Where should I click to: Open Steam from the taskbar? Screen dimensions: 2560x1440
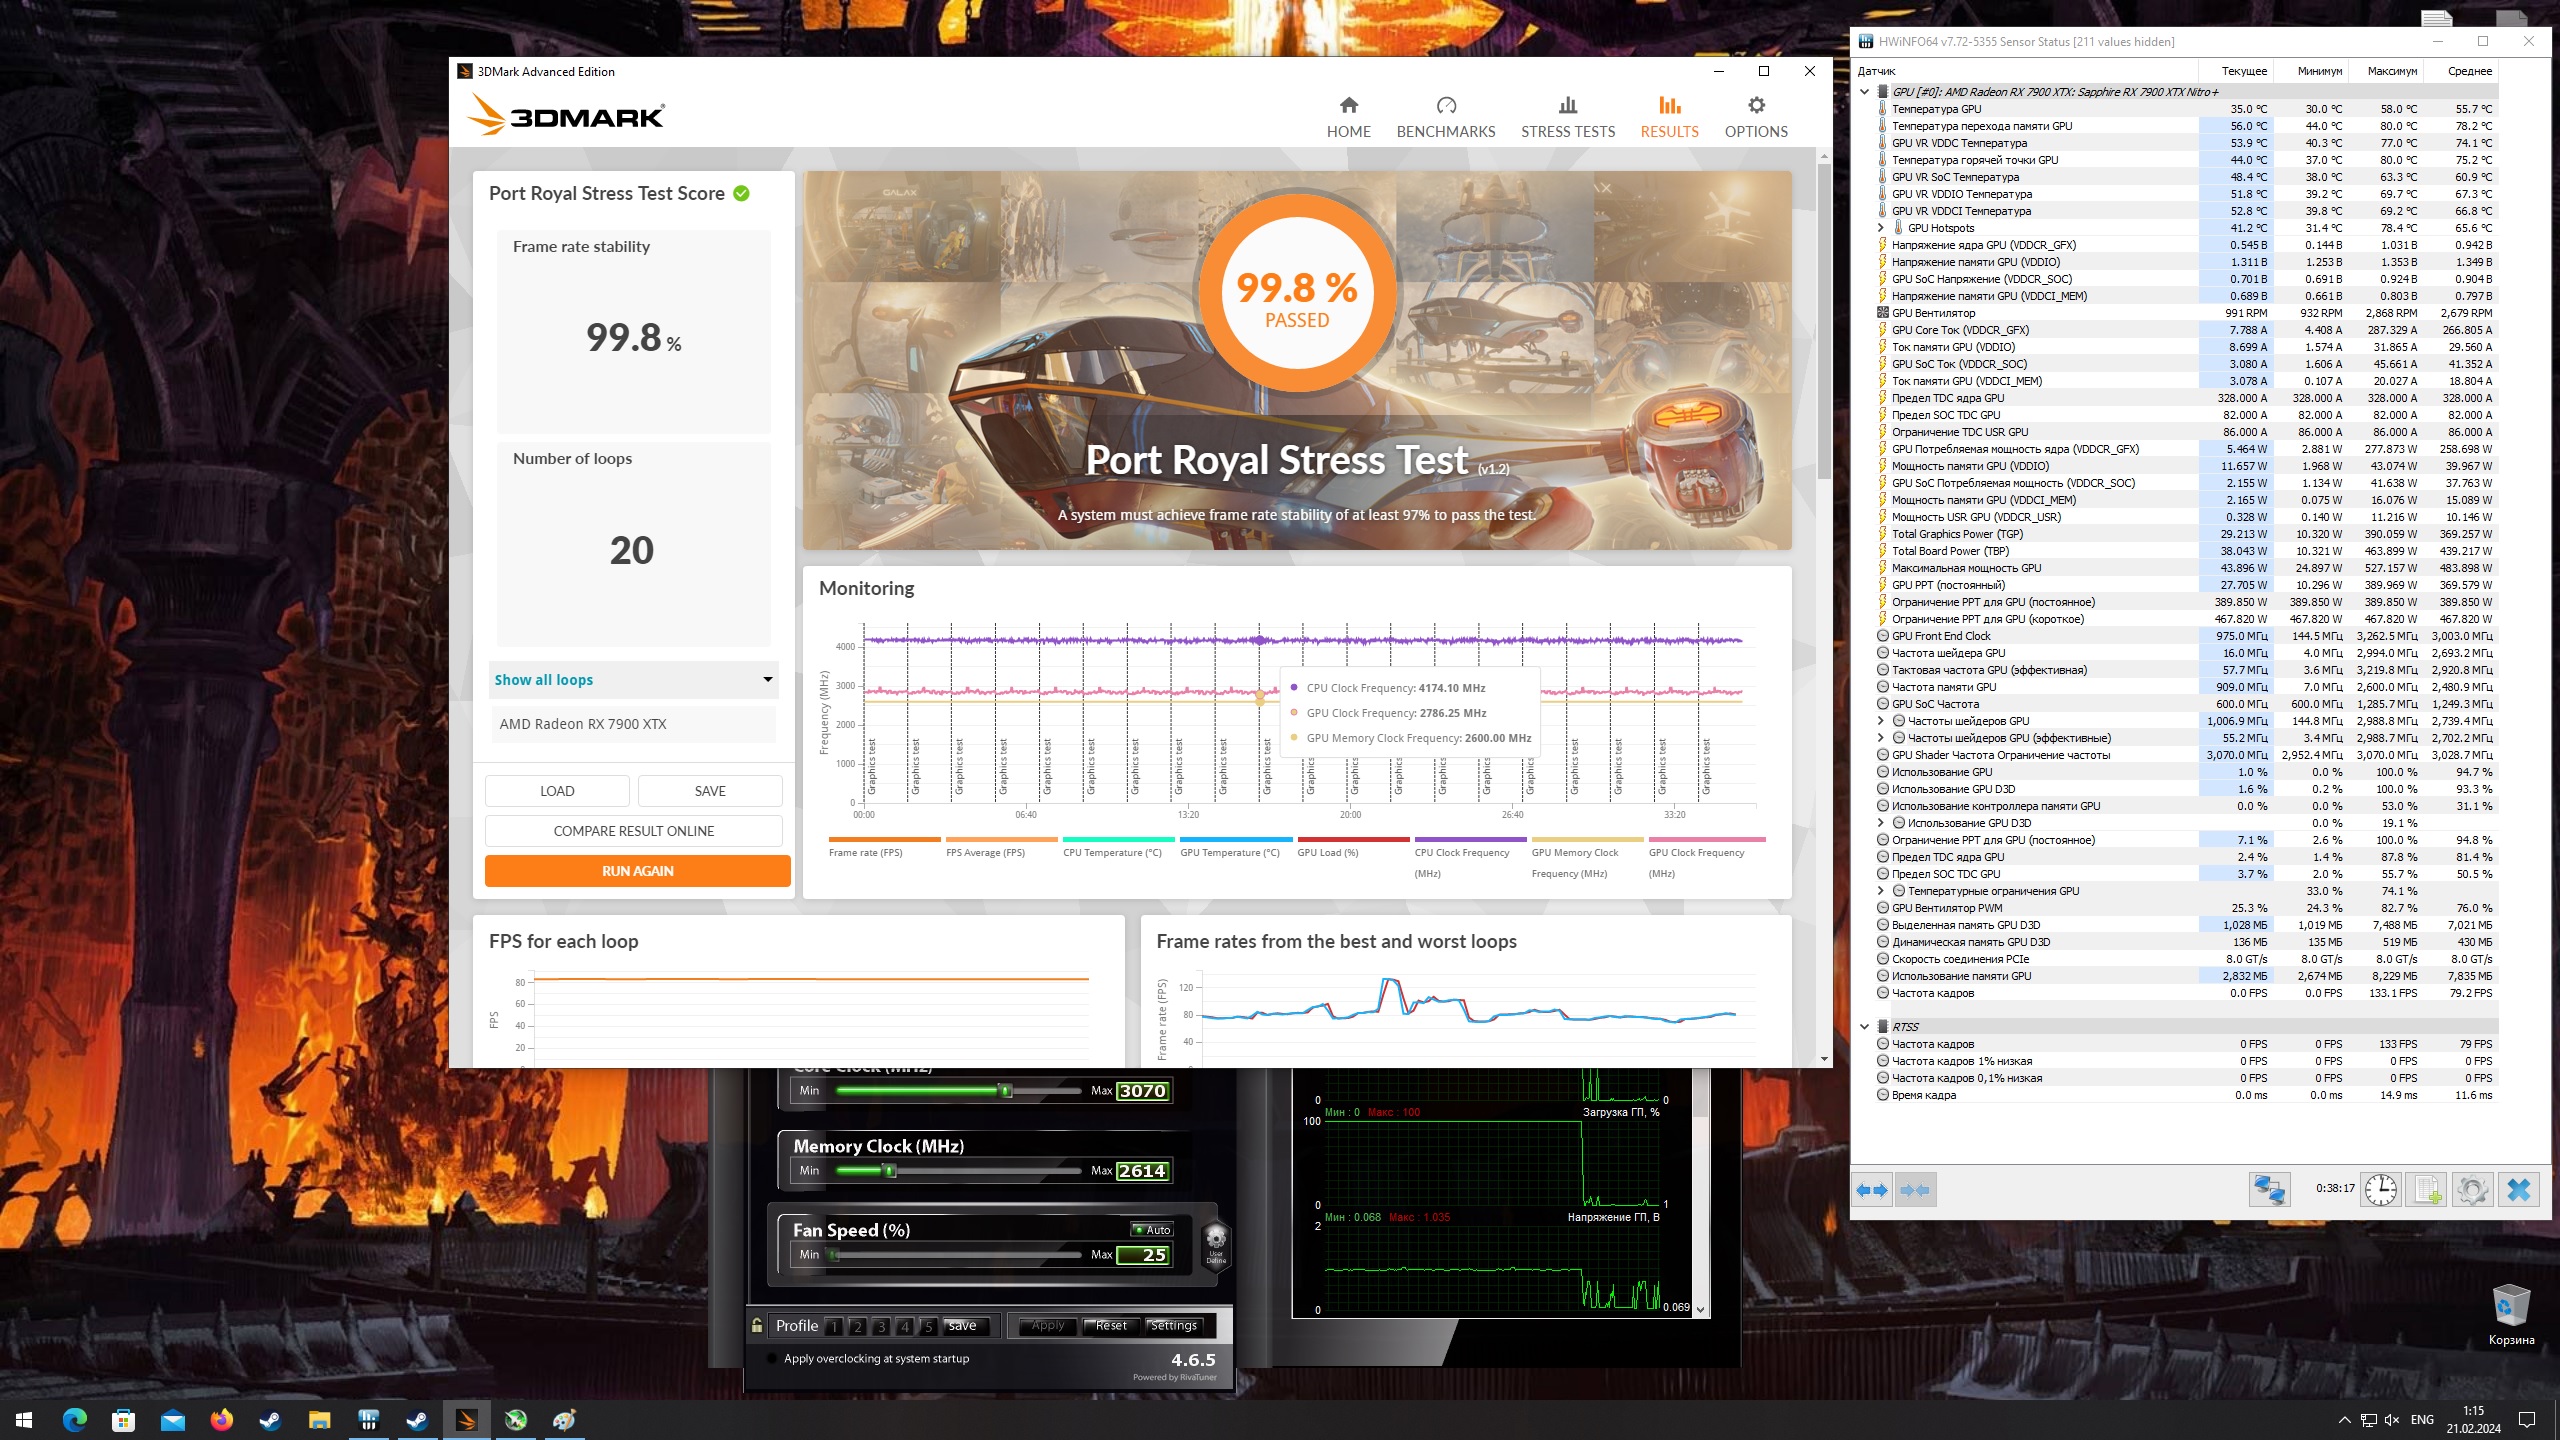pos(270,1419)
